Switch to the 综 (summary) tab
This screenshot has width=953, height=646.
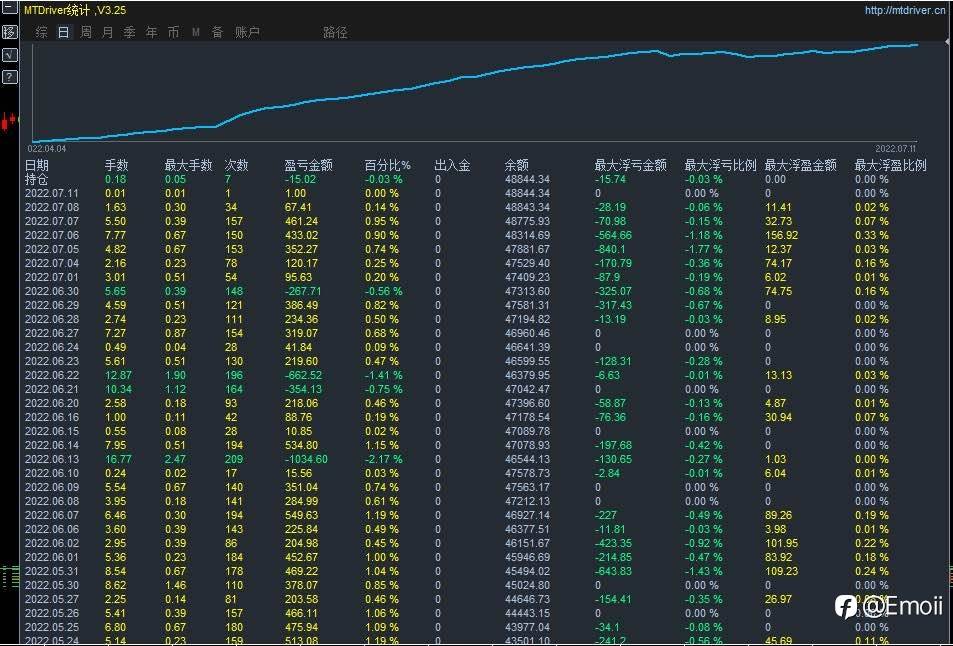[41, 32]
